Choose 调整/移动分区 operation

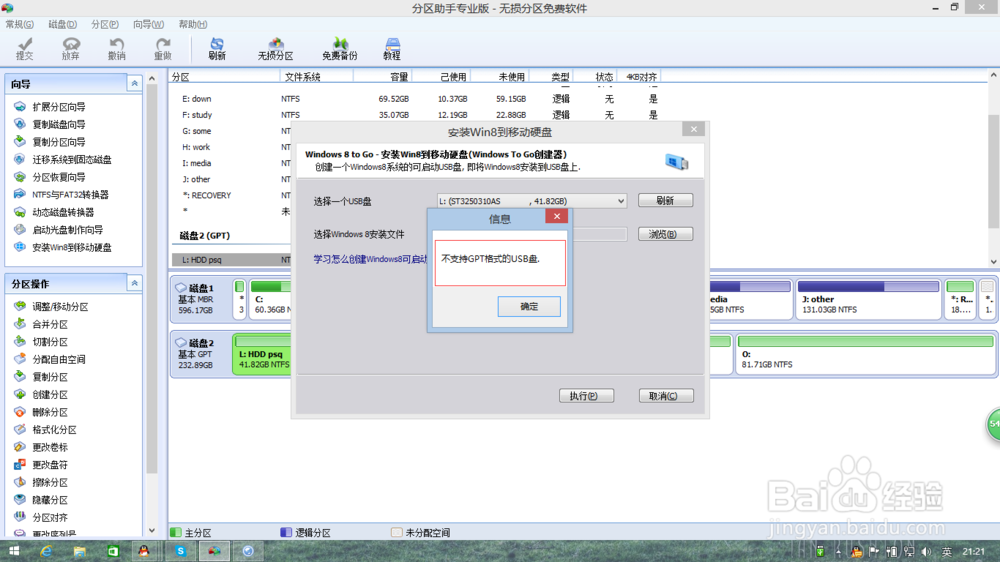point(60,307)
